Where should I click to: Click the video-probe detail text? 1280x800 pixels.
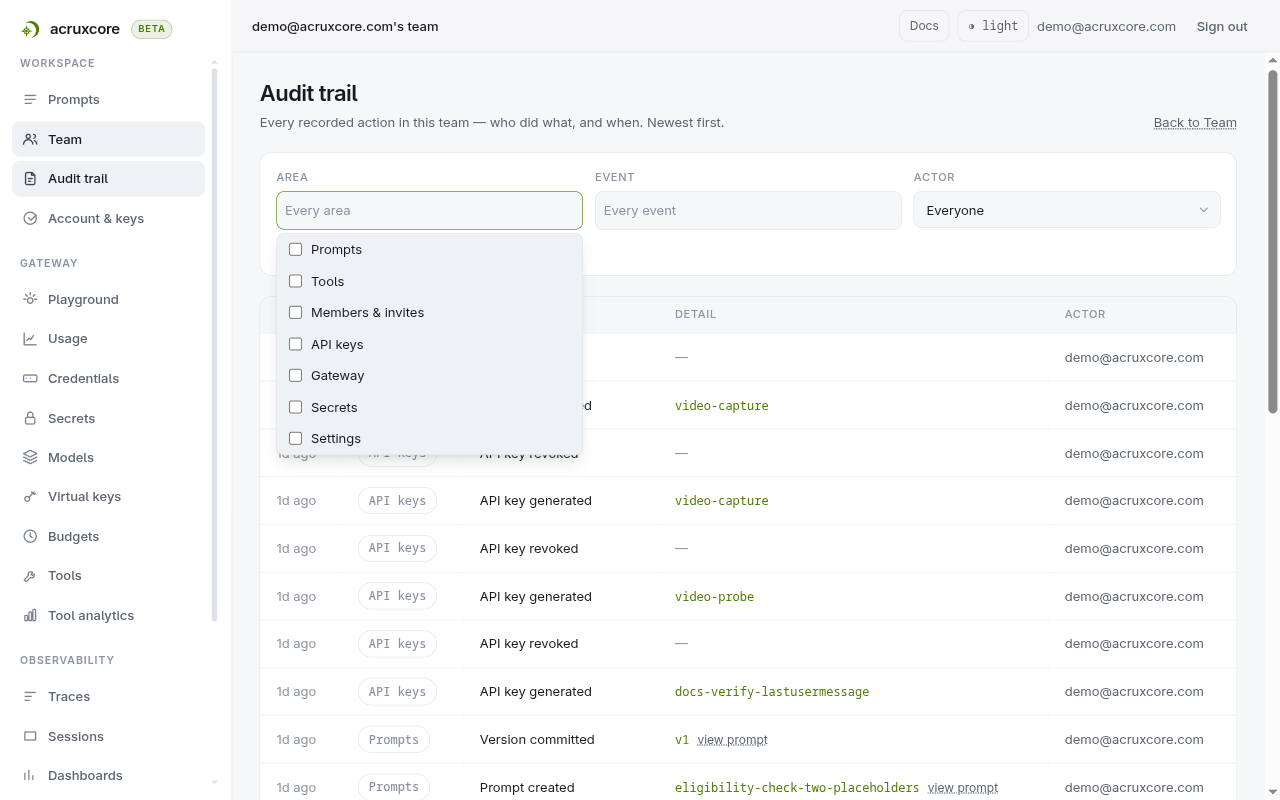point(714,597)
